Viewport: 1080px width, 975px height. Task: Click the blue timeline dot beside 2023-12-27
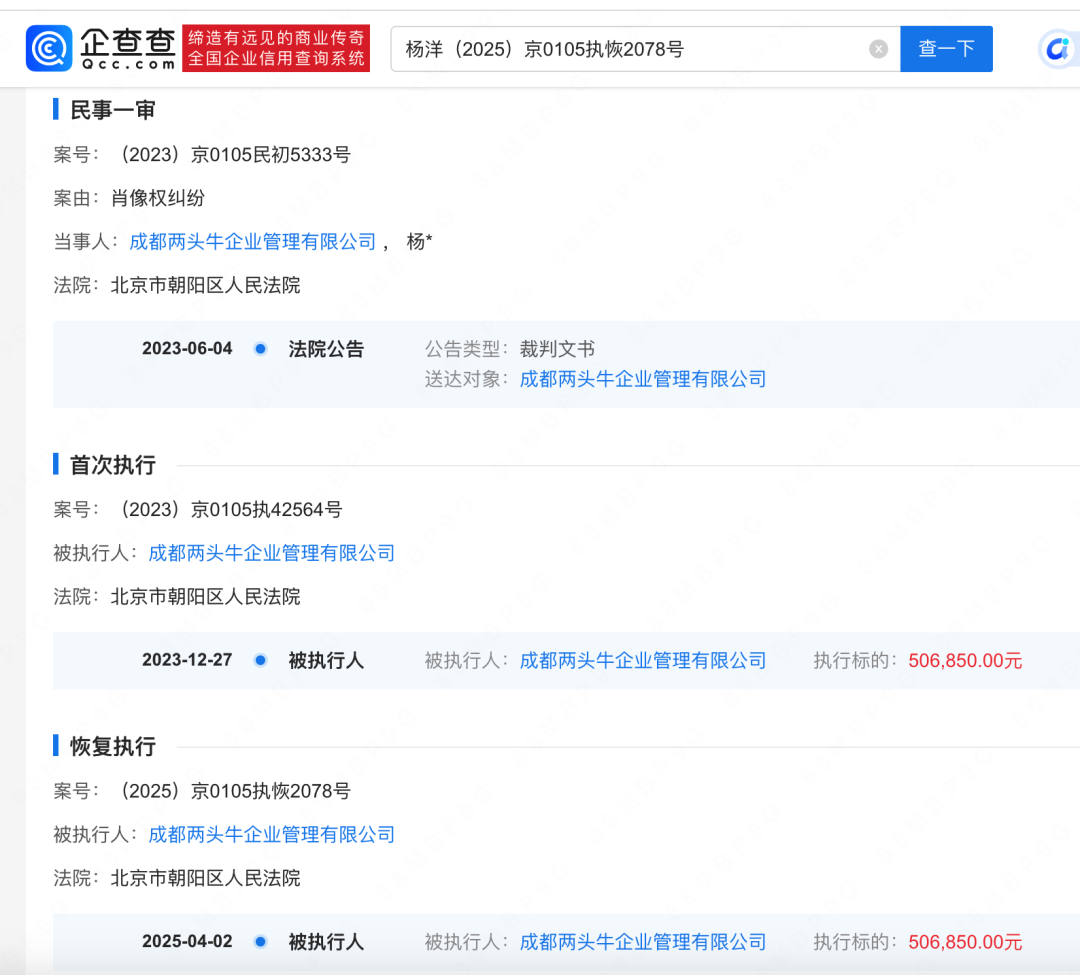coord(260,660)
